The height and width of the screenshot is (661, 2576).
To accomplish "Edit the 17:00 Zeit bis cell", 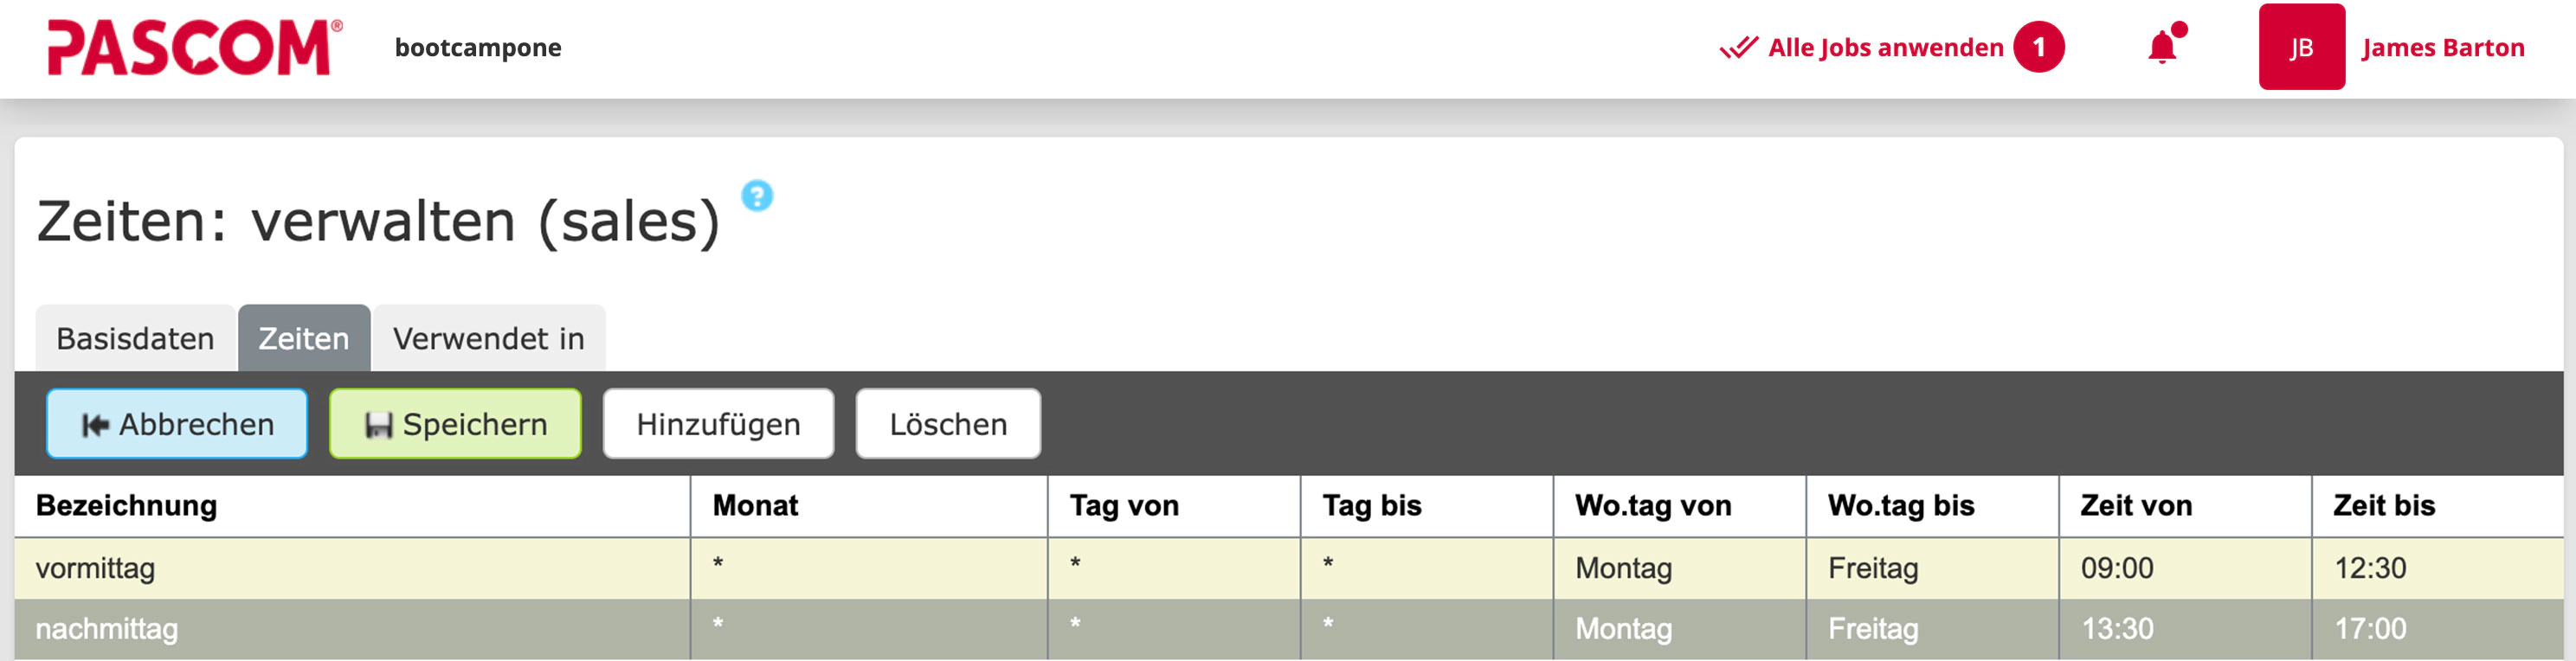I will point(2369,629).
